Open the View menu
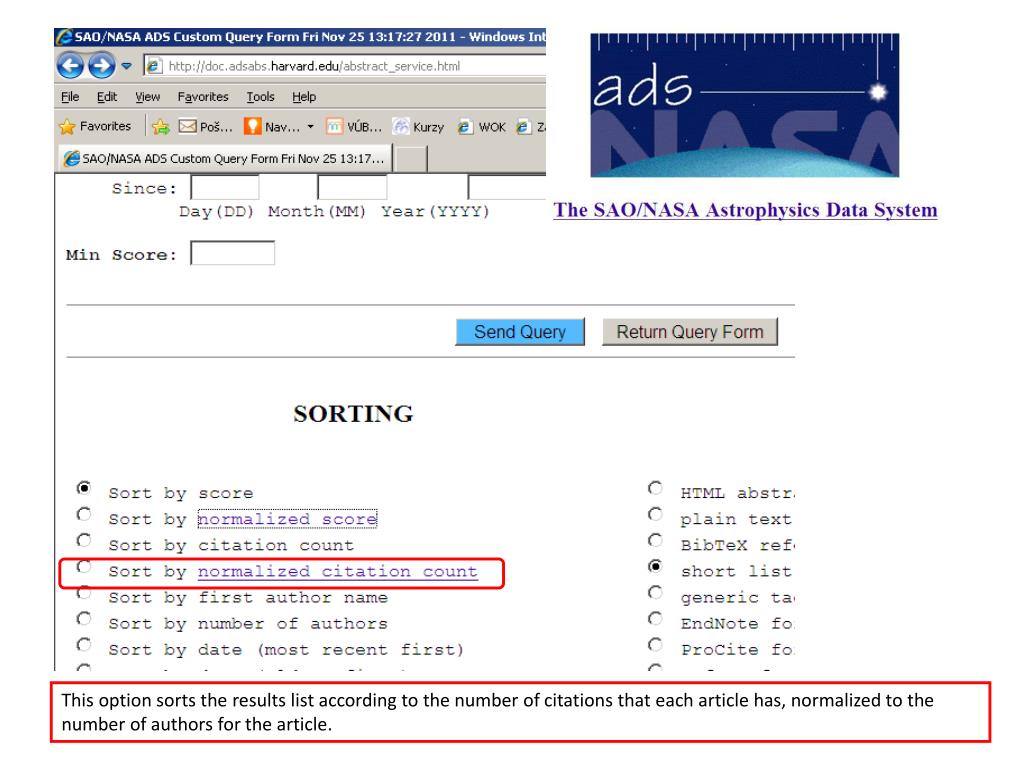The image size is (1024, 768). pyautogui.click(x=148, y=97)
